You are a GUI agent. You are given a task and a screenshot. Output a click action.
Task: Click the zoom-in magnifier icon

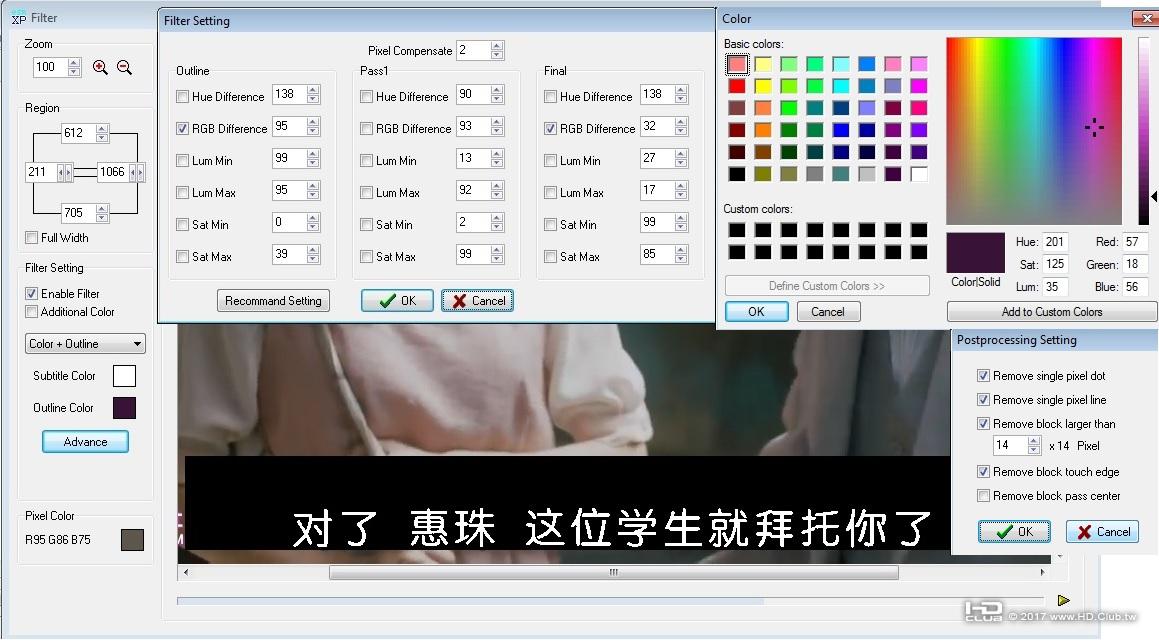[98, 67]
